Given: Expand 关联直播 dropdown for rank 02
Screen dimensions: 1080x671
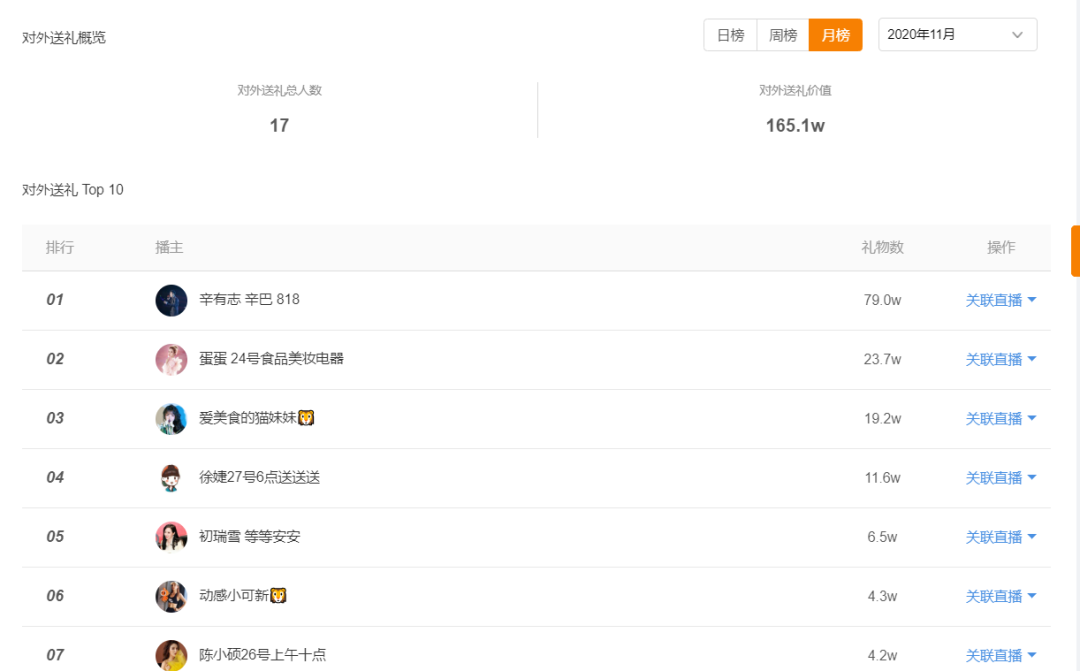Looking at the screenshot, I should [1001, 360].
